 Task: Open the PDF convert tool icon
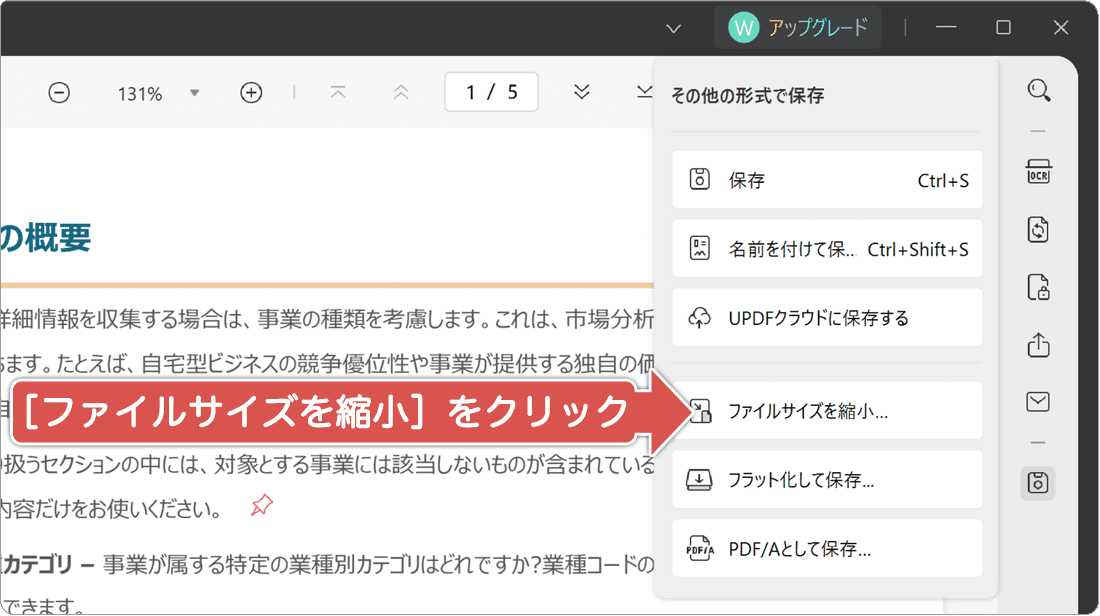pos(1038,228)
